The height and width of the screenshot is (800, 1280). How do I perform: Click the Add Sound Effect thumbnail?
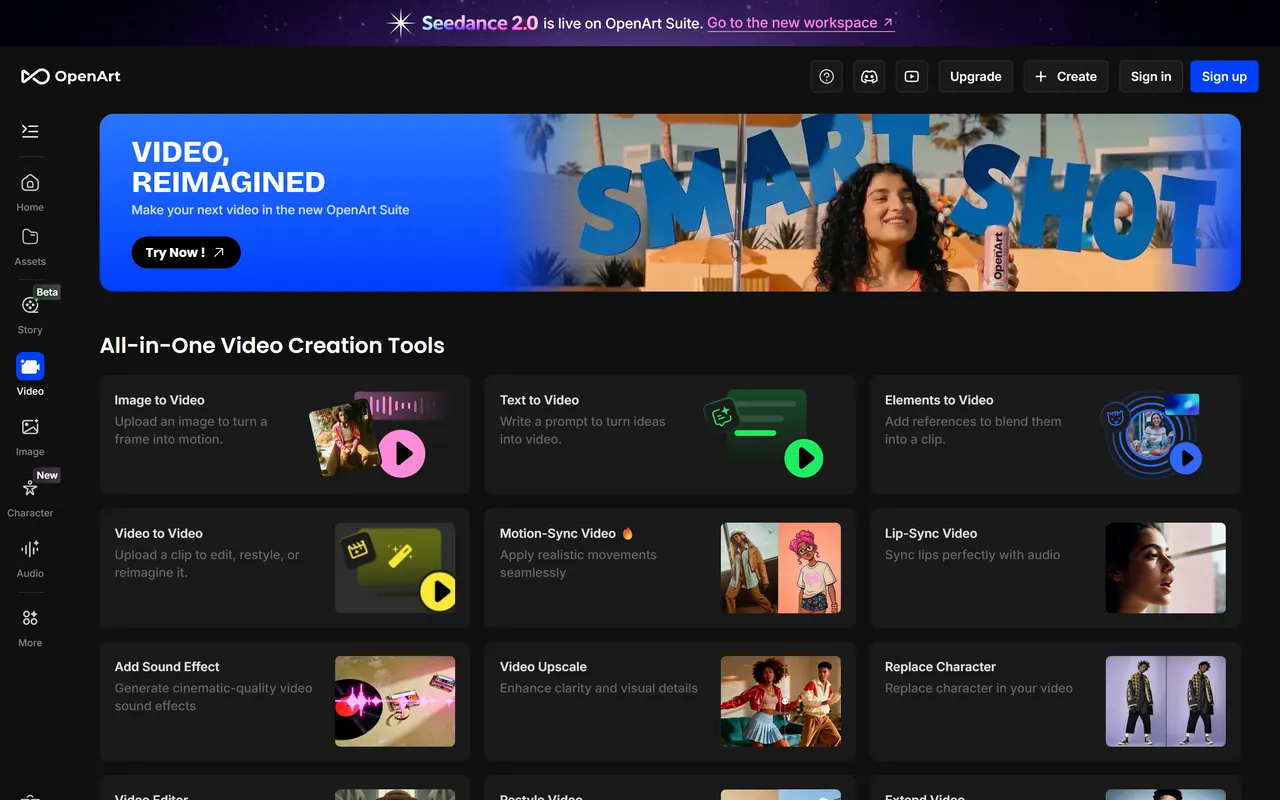395,701
